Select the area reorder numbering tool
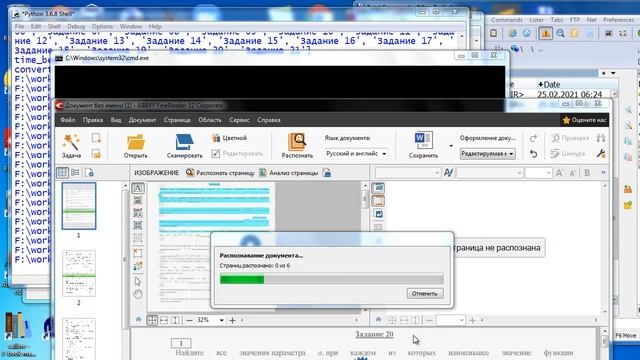The width and height of the screenshot is (640, 360). point(138,266)
